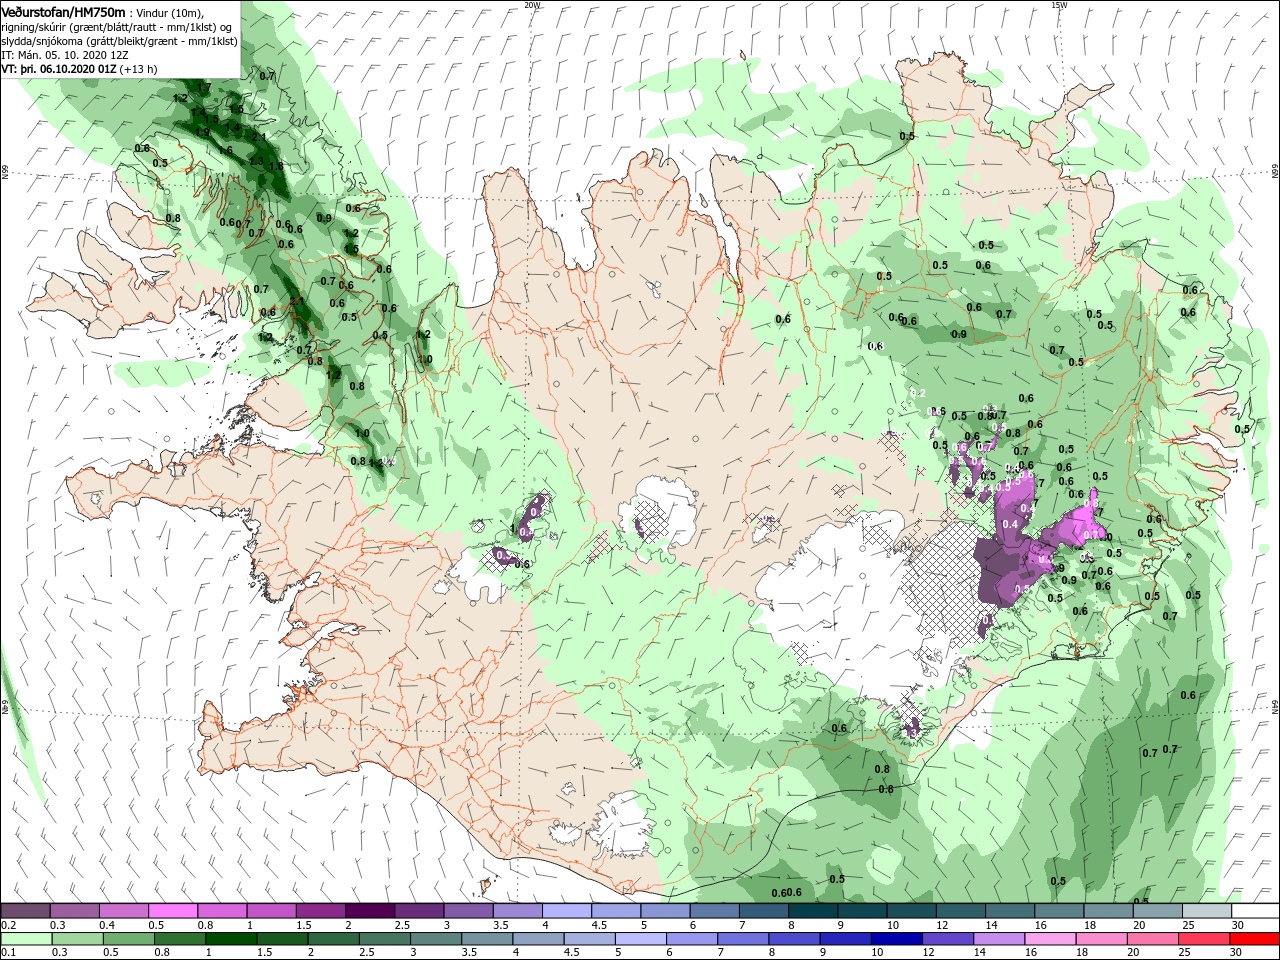Select the pinkish-red 25 rain swatch
The height and width of the screenshot is (960, 1280).
click(1203, 939)
